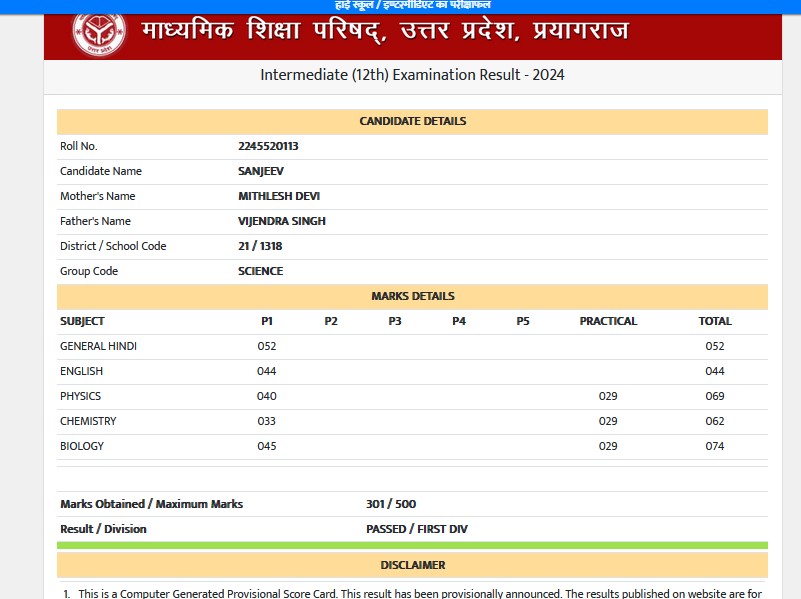Select General Hindi P1 marks 052
The width and height of the screenshot is (801, 599).
point(267,346)
